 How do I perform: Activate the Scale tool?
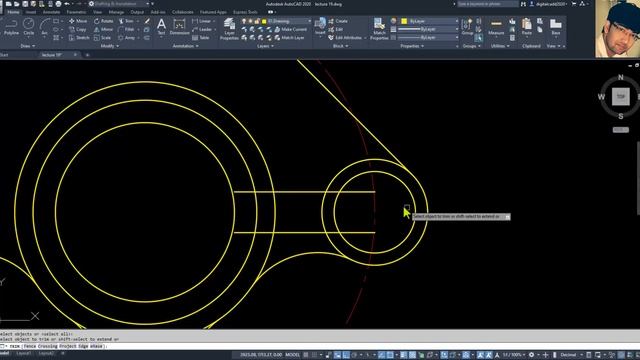pos(102,38)
